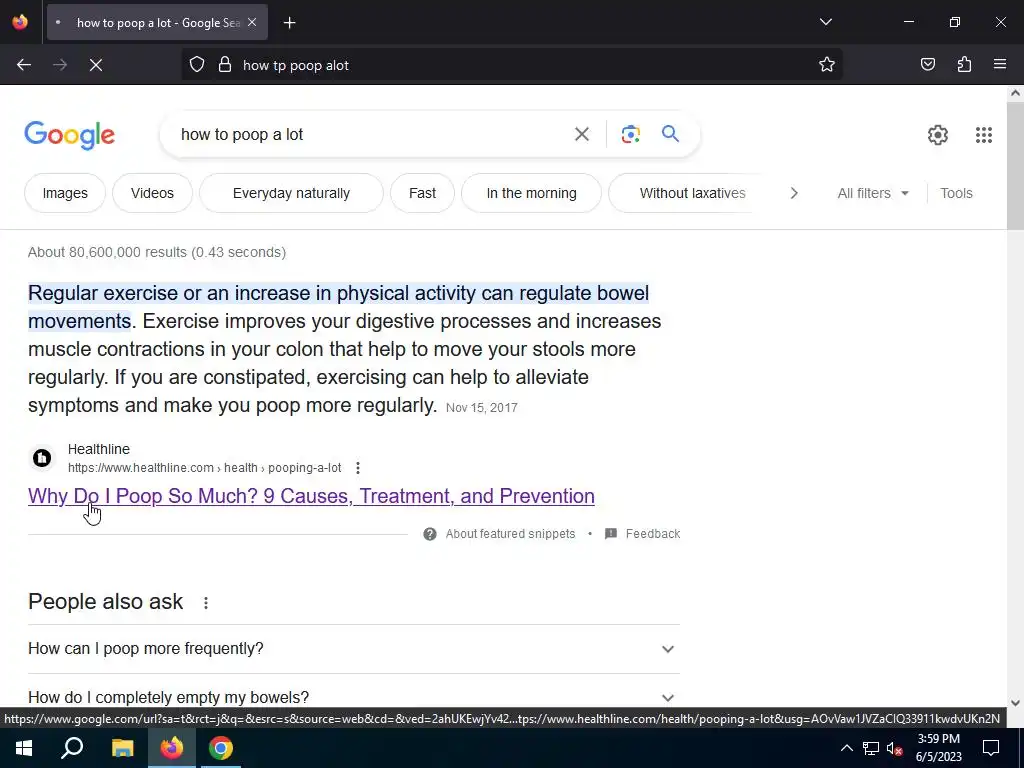The image size is (1024, 768).
Task: Stop page loading with the X button
Action: click(96, 65)
